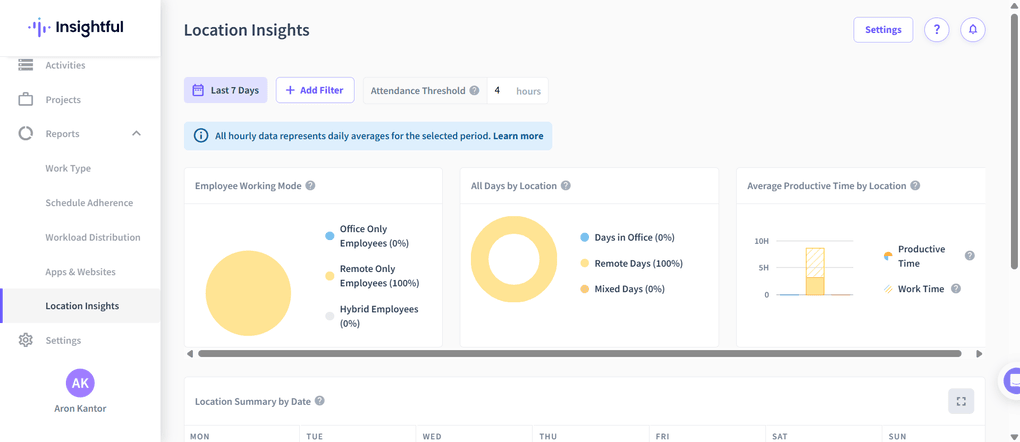Click info icon beside Location Summary by Date
This screenshot has height=442, width=1020.
(320, 401)
